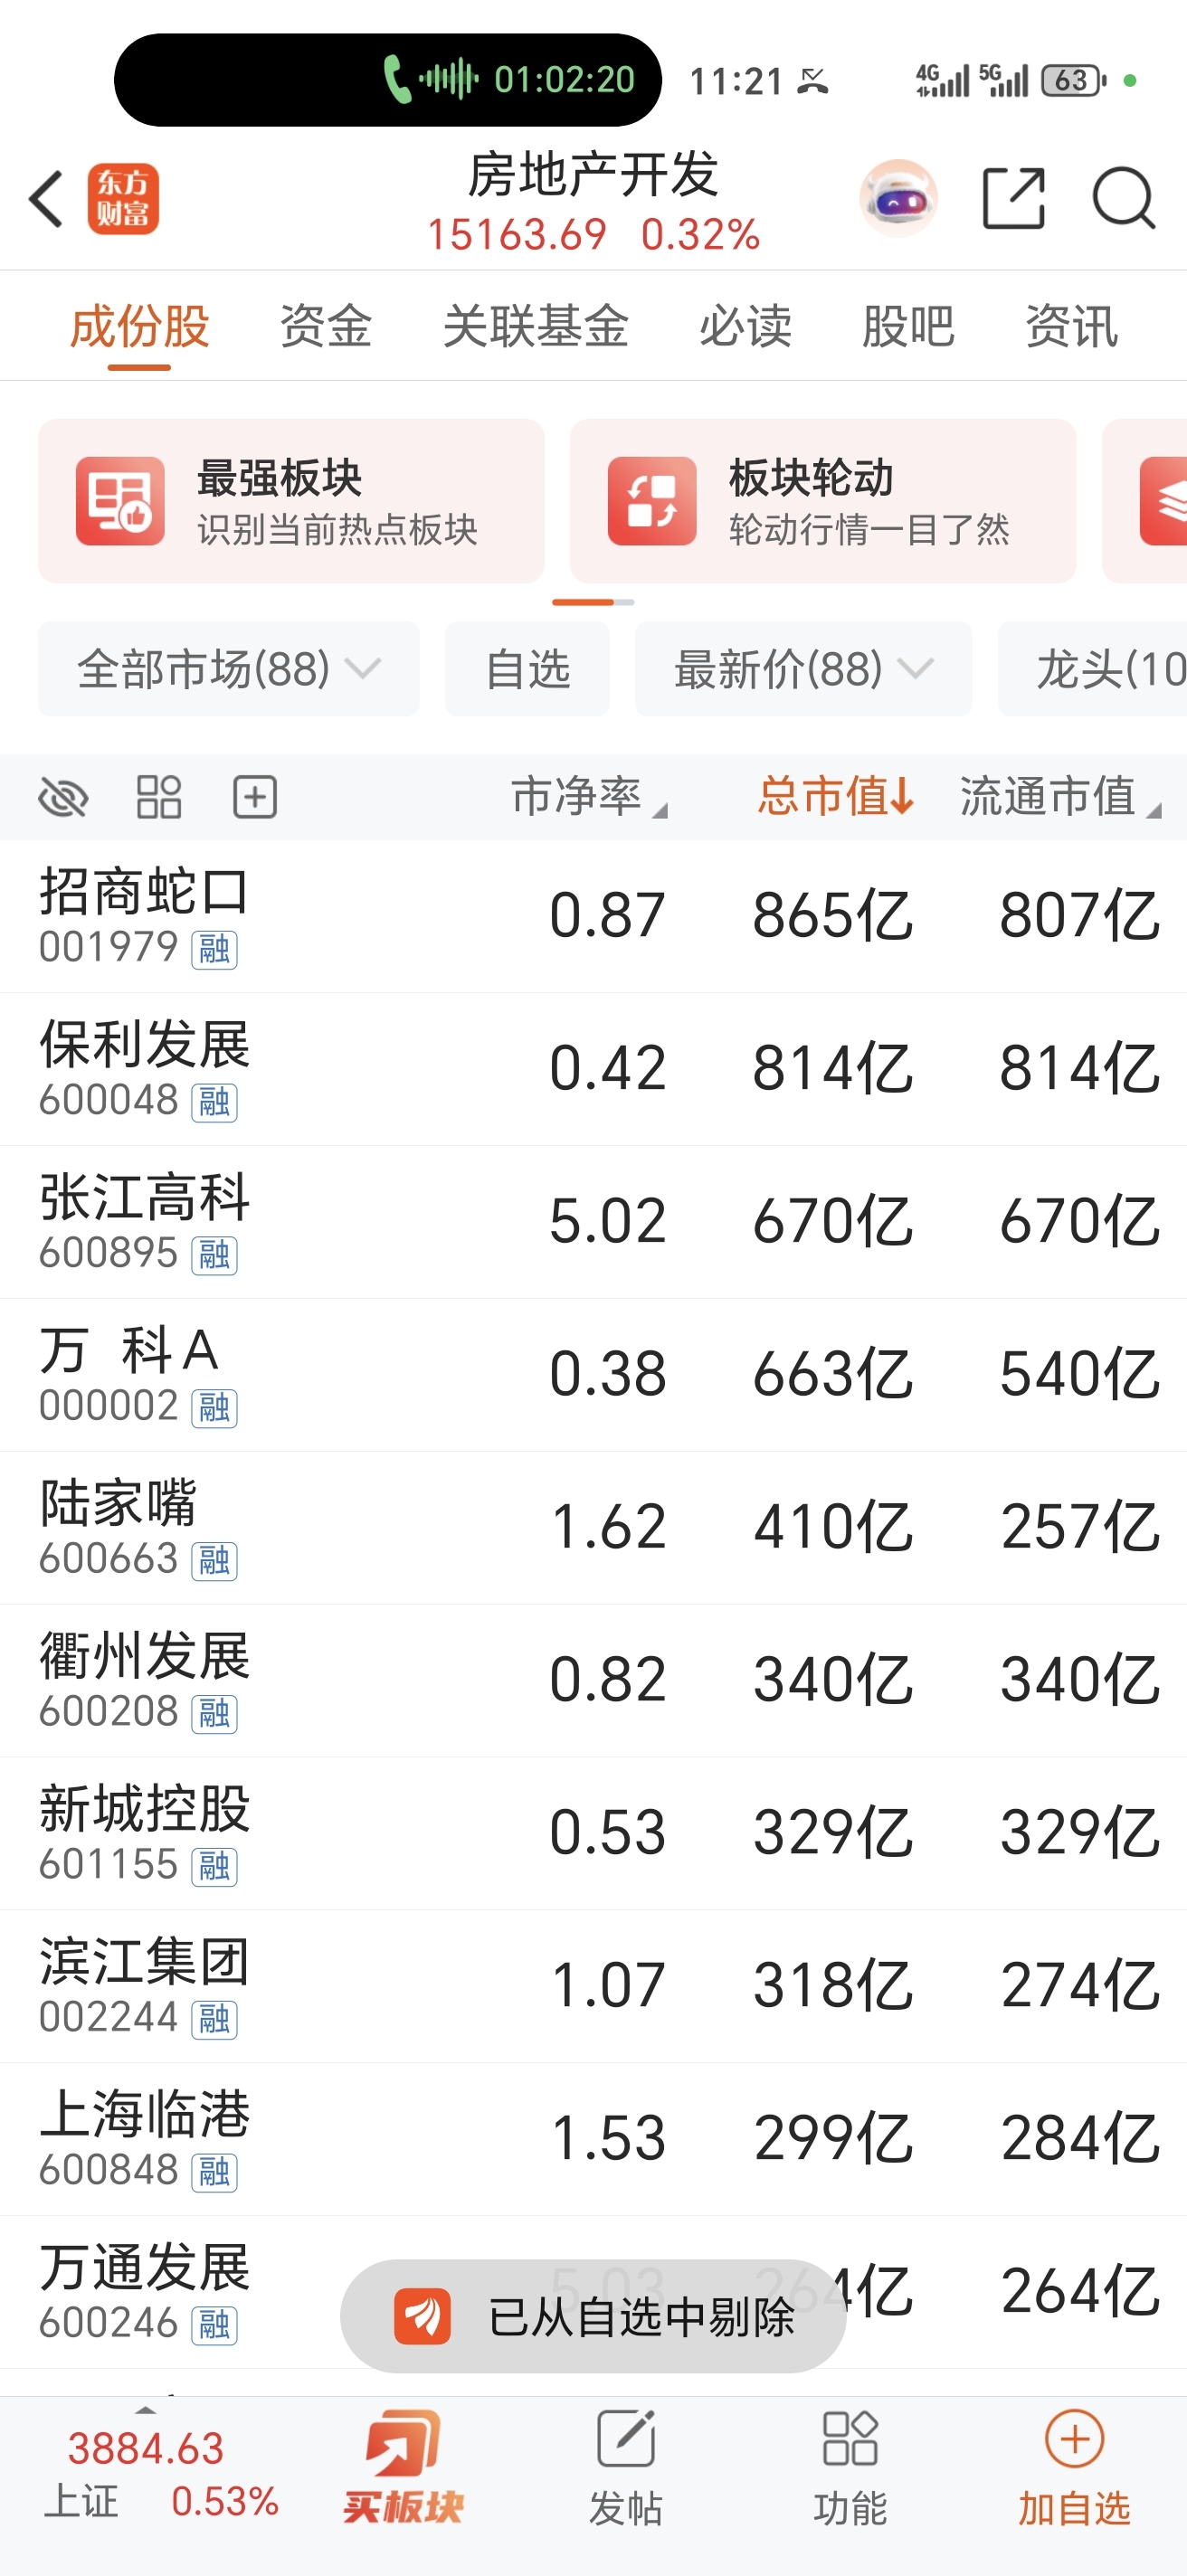Tap the share export icon
The height and width of the screenshot is (2576, 1187).
[1013, 198]
